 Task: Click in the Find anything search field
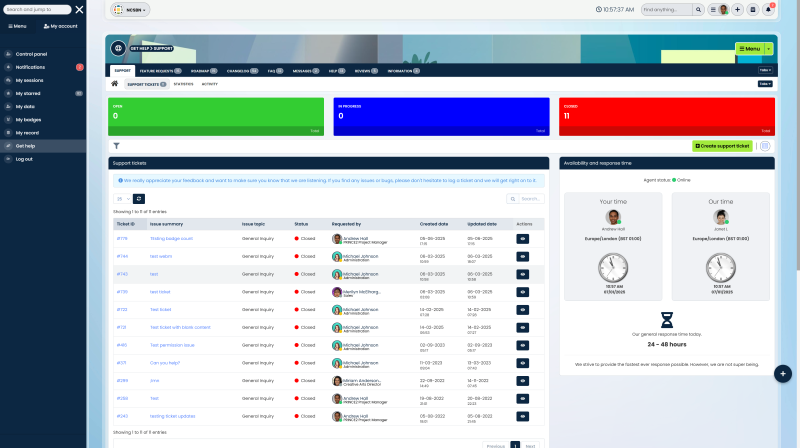click(667, 10)
